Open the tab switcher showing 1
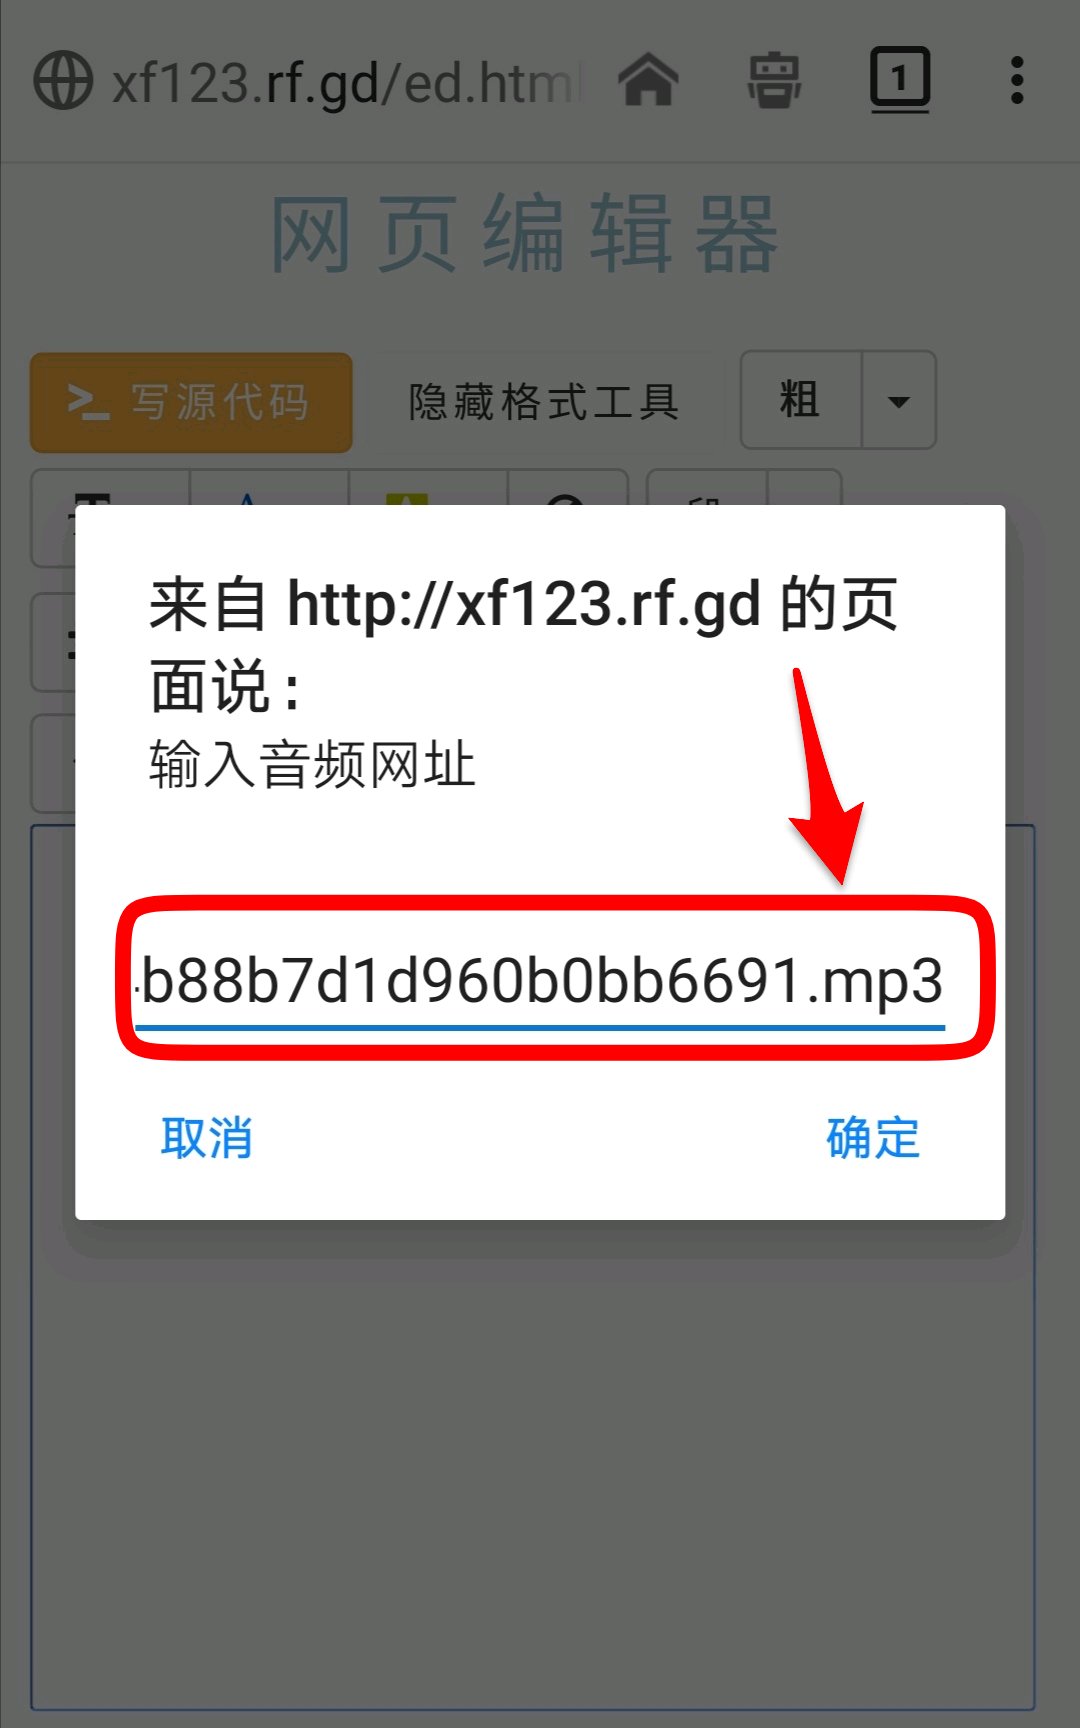The width and height of the screenshot is (1080, 1728). click(900, 79)
